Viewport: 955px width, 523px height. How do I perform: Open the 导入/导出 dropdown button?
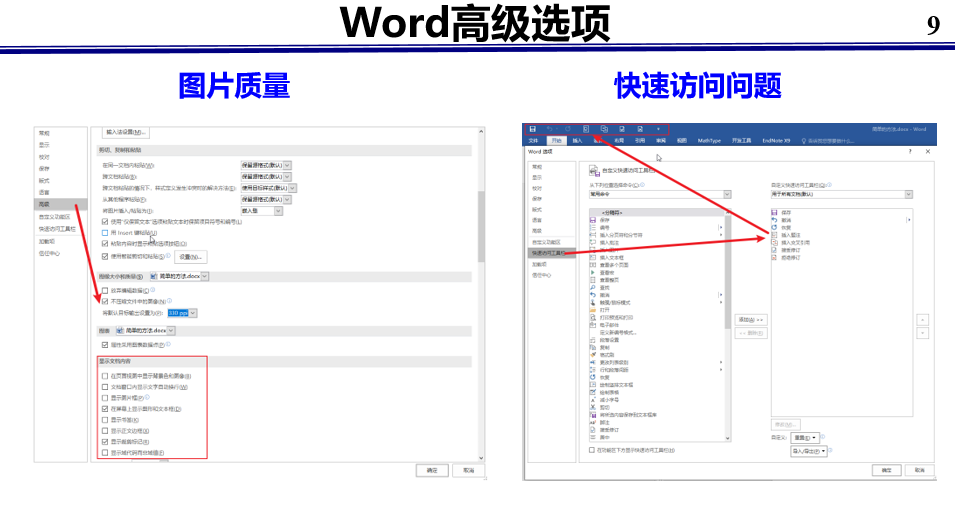(x=808, y=451)
